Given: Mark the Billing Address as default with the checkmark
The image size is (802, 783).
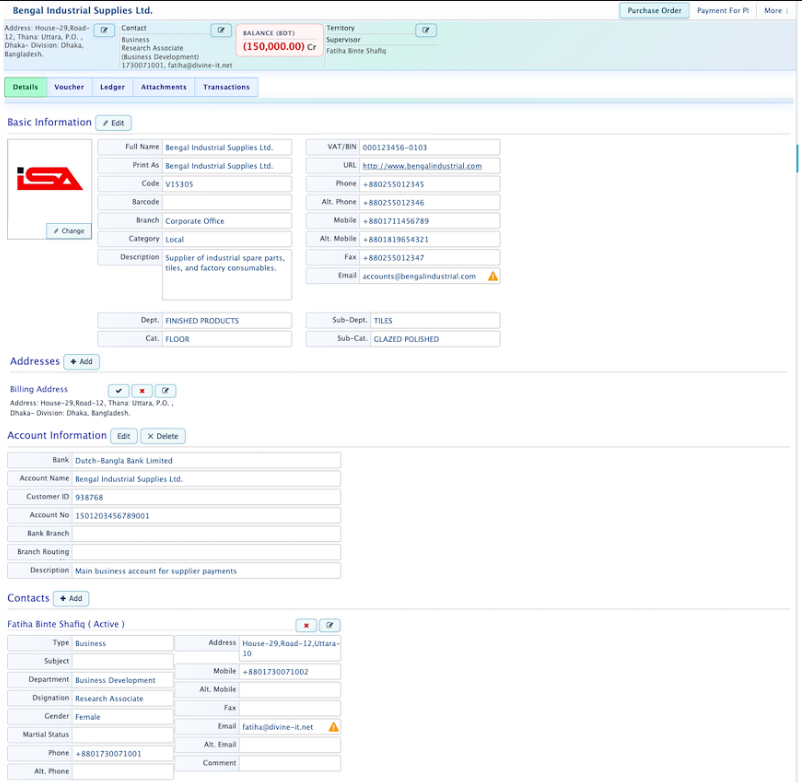Looking at the screenshot, I should point(119,391).
